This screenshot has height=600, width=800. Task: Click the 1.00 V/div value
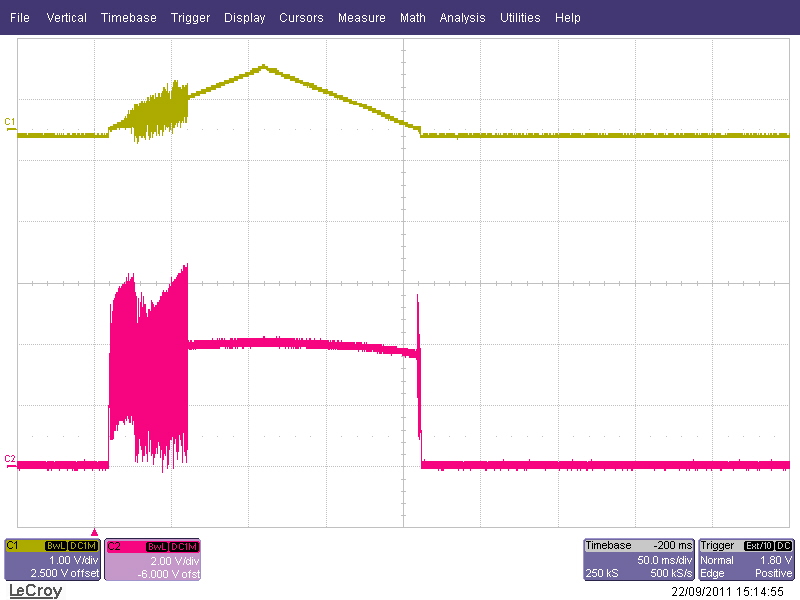[73, 560]
